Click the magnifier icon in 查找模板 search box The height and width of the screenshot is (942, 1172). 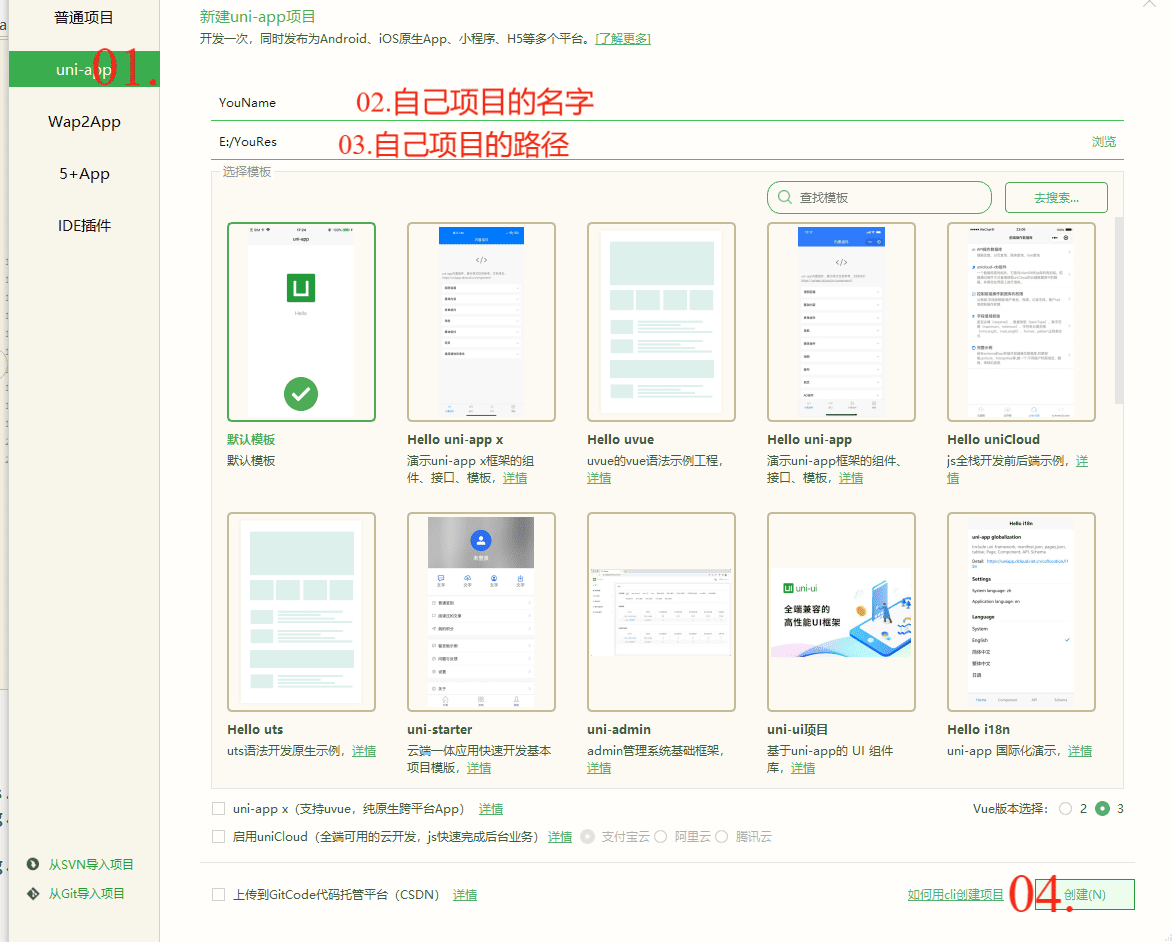pos(784,197)
